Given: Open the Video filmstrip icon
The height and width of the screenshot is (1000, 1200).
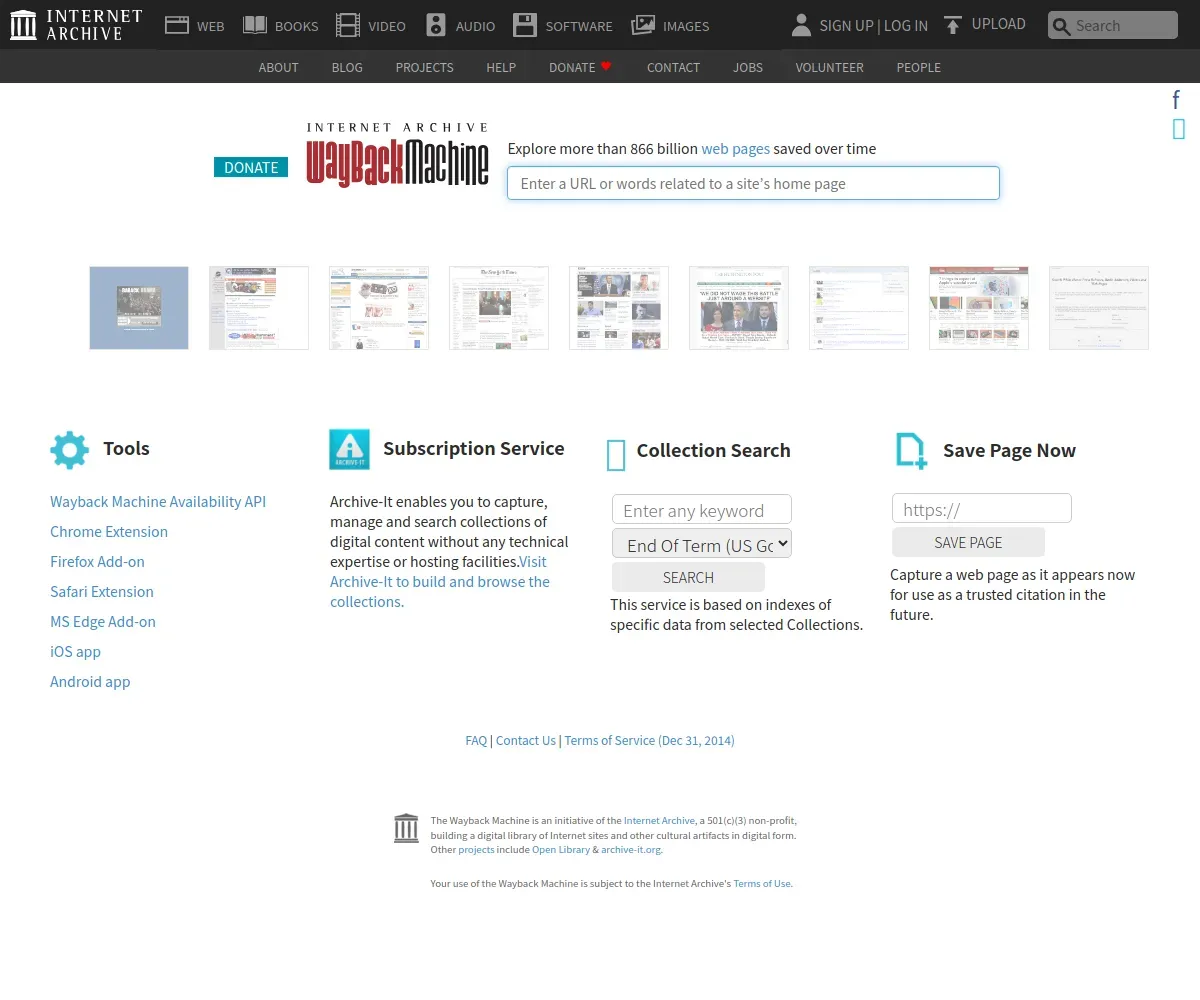Looking at the screenshot, I should click(348, 25).
